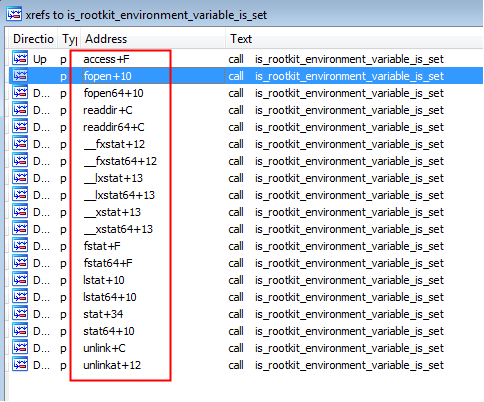Screen dimensions: 484x402
Task: Select the fopen64+10 address entry
Action: [x=113, y=93]
